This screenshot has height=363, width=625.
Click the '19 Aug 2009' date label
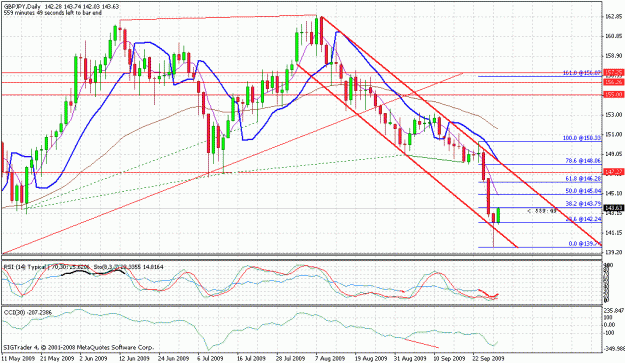point(371,358)
